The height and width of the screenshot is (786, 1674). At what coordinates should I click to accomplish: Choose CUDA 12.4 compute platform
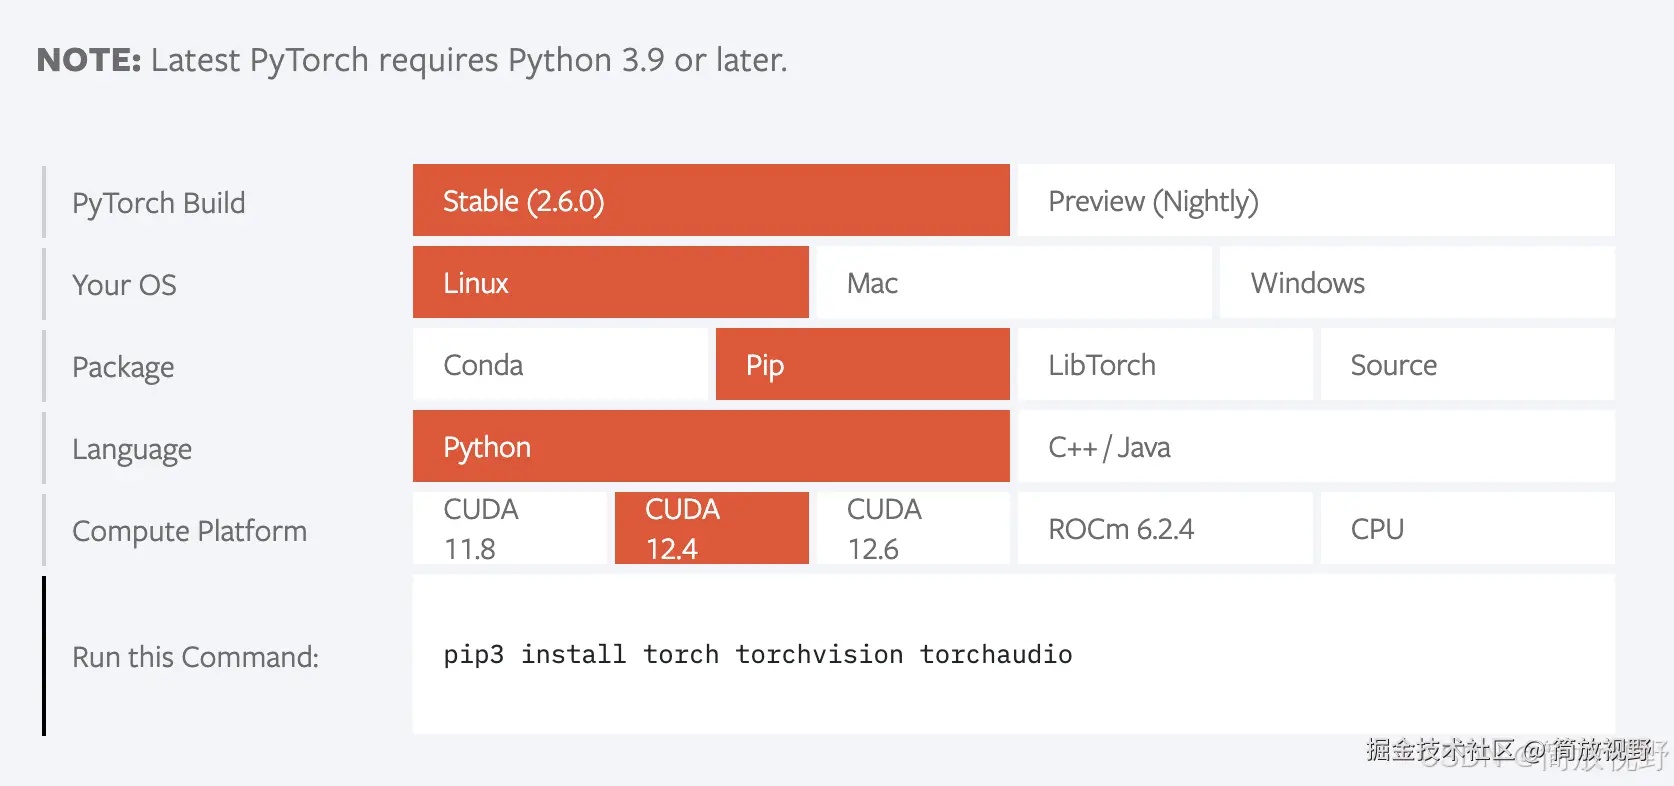point(712,528)
